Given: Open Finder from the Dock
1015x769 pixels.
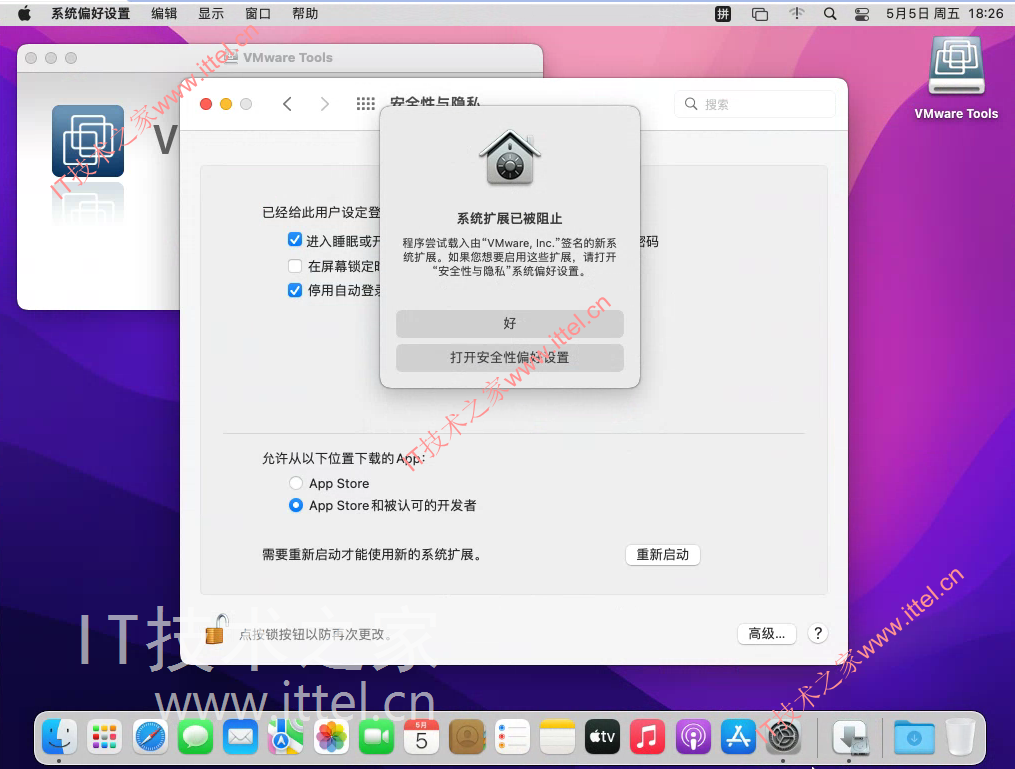Looking at the screenshot, I should 60,737.
